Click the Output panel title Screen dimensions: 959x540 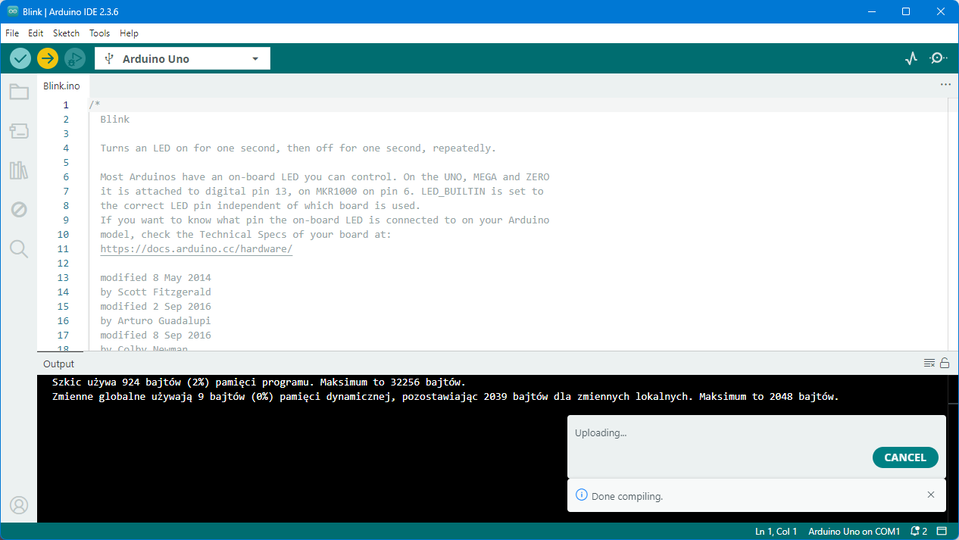pos(59,364)
